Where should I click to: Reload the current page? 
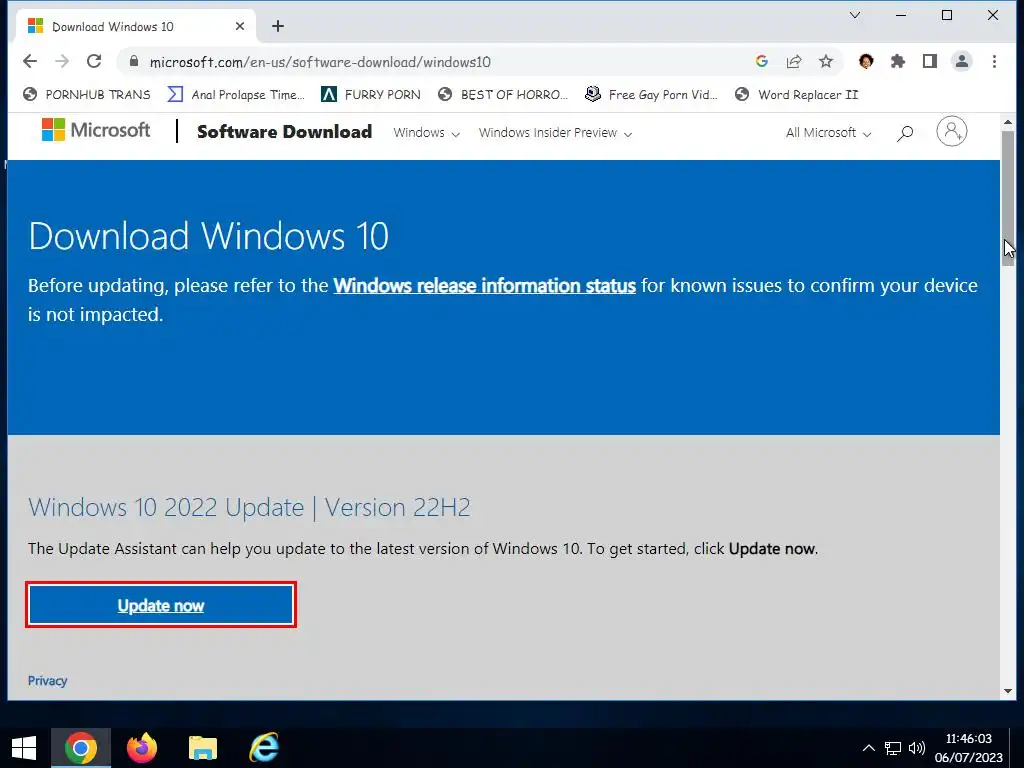point(94,61)
